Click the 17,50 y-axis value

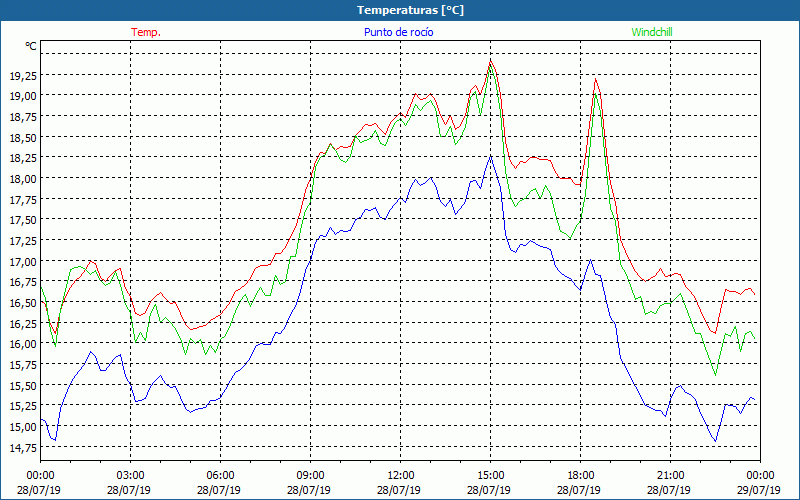(23, 220)
